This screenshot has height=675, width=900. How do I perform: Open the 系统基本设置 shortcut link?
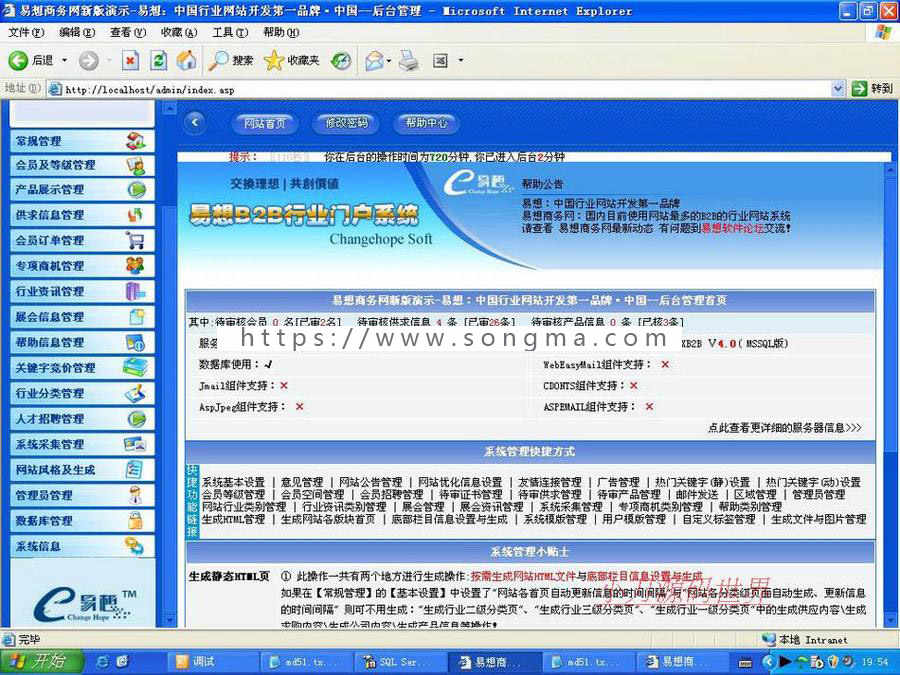(233, 482)
